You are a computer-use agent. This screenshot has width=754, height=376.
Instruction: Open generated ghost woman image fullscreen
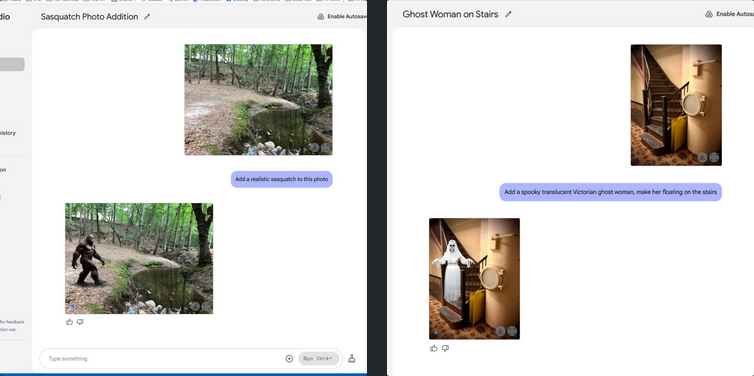512,331
